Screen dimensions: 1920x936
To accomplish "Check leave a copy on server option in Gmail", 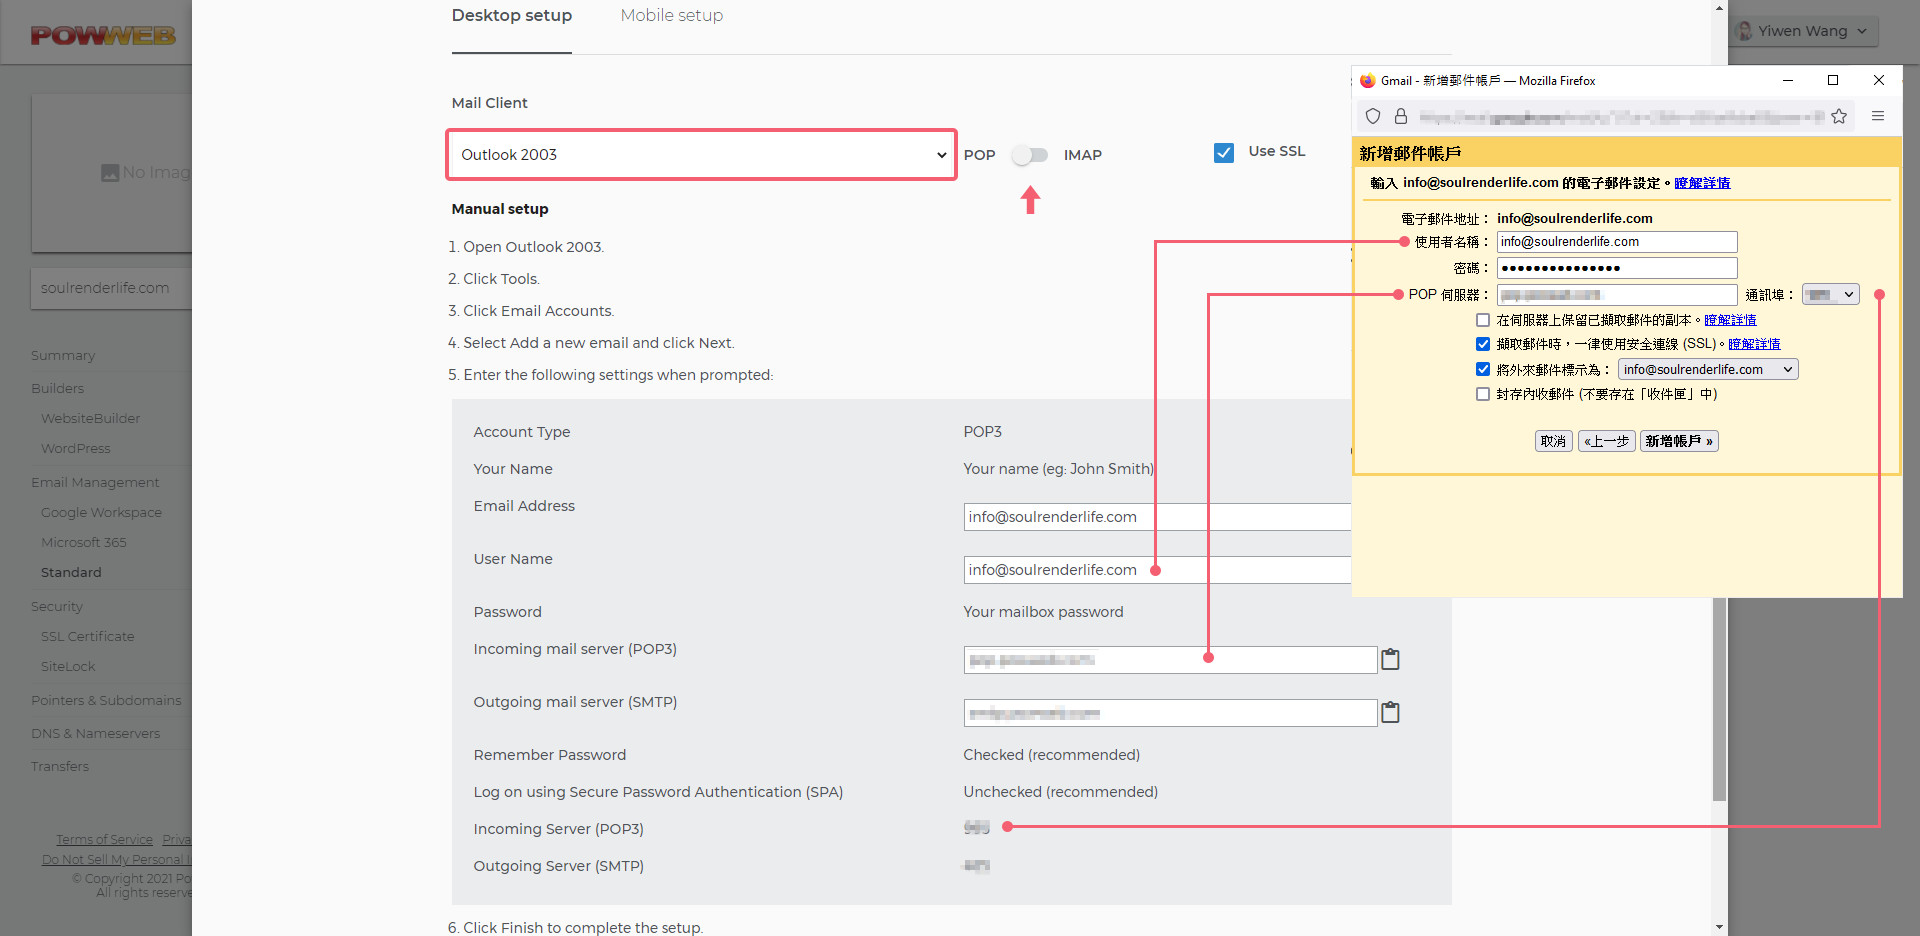I will (1483, 320).
